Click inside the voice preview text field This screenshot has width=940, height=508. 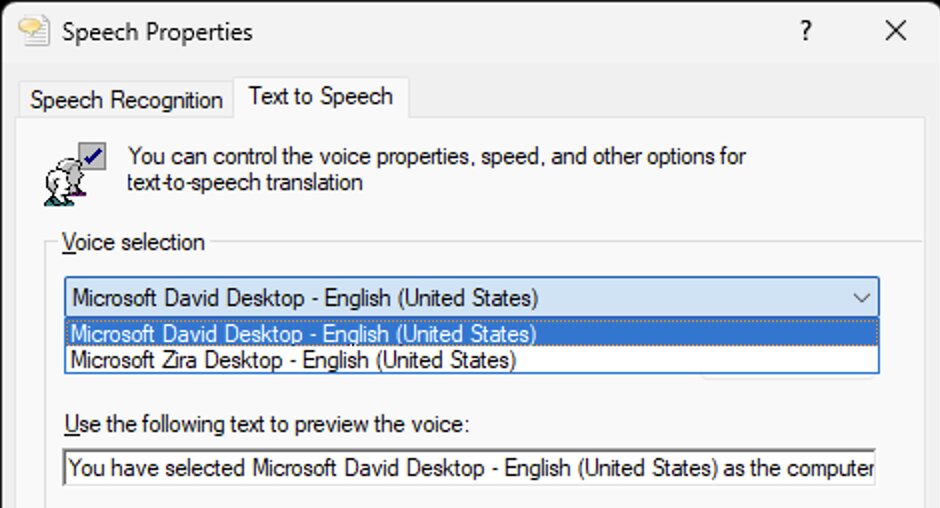(469, 468)
